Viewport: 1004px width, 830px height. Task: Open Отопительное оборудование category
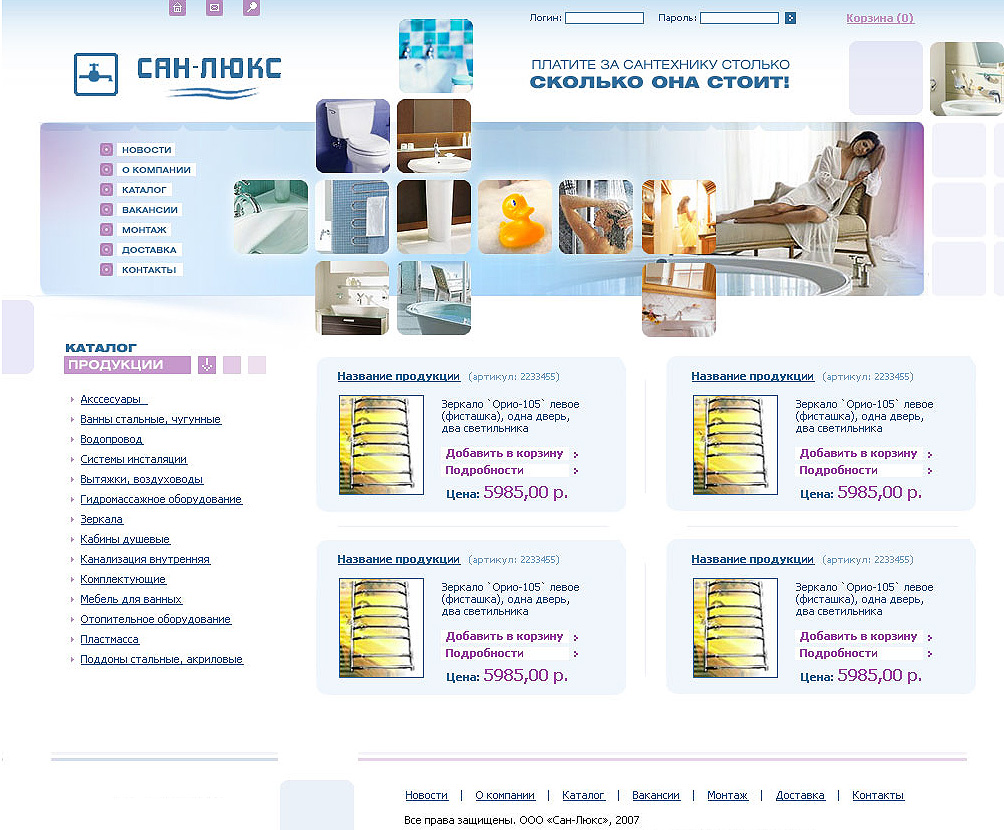[x=156, y=619]
